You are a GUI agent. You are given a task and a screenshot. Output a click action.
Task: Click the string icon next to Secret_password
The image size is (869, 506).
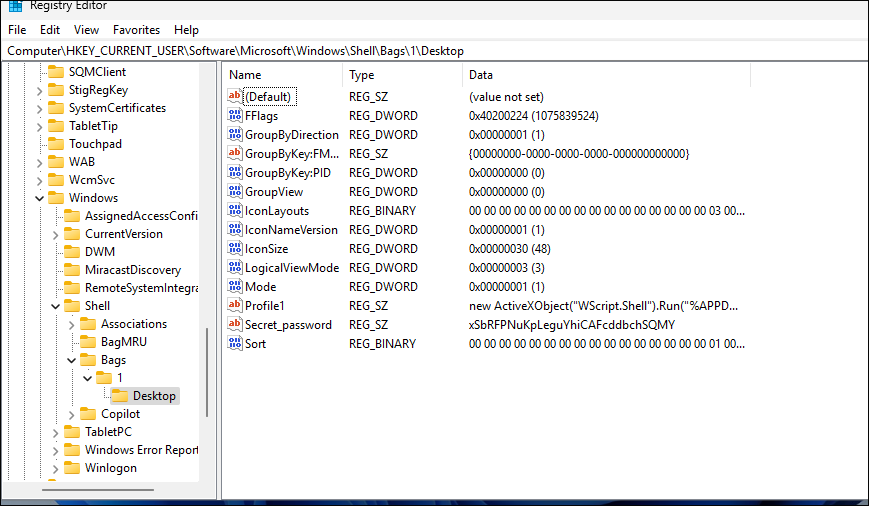234,324
